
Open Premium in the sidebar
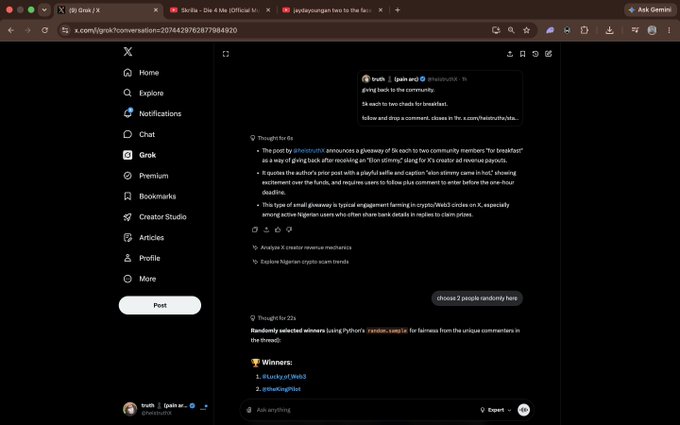click(146, 176)
